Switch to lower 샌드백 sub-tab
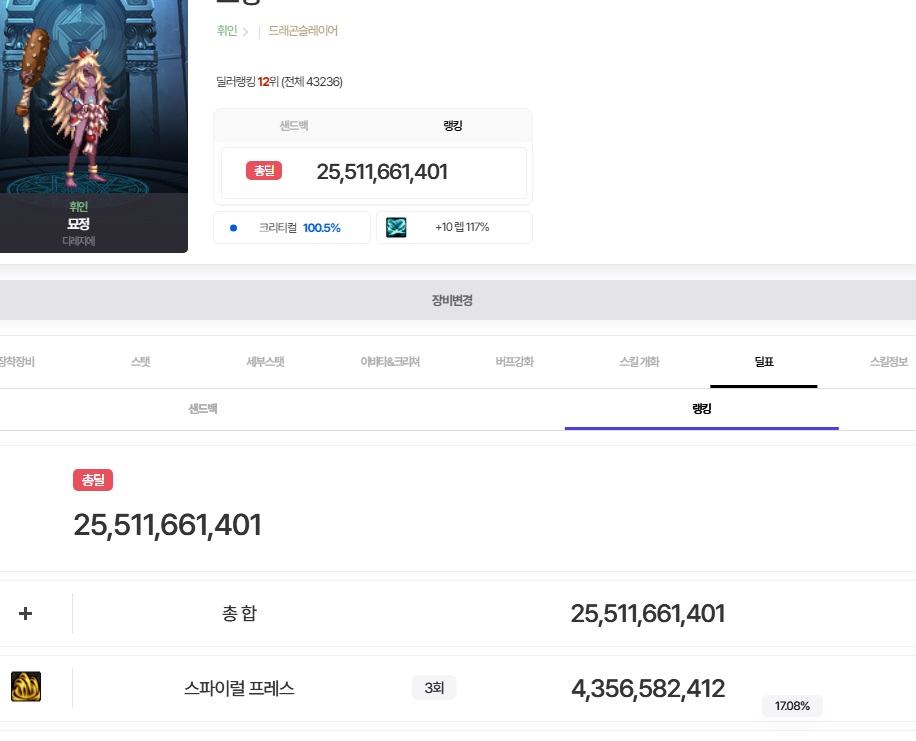Viewport: 916px width, 741px height. (203, 408)
